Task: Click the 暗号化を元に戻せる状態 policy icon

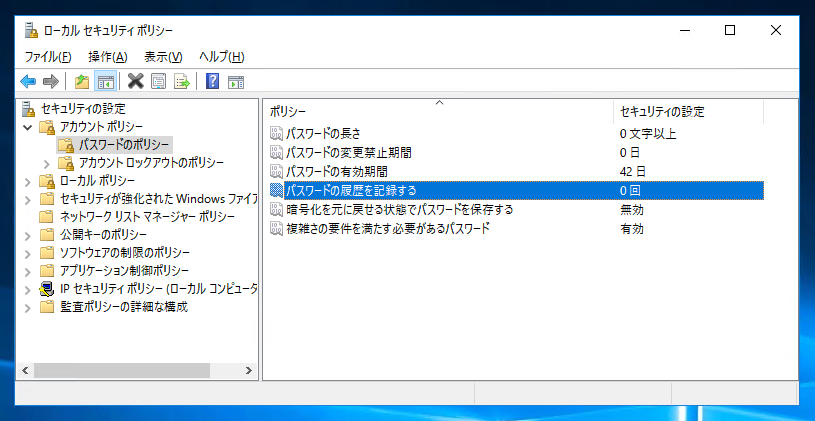Action: (276, 210)
